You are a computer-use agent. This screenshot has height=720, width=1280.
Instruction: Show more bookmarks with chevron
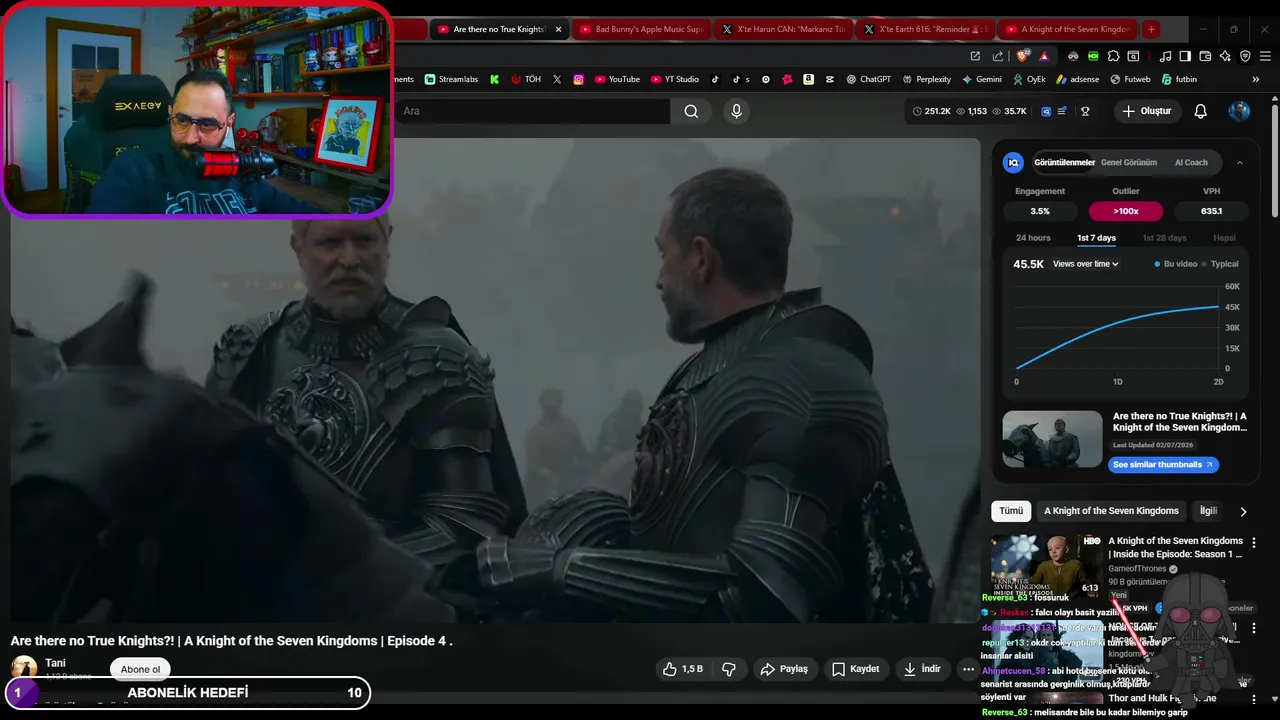(1256, 79)
